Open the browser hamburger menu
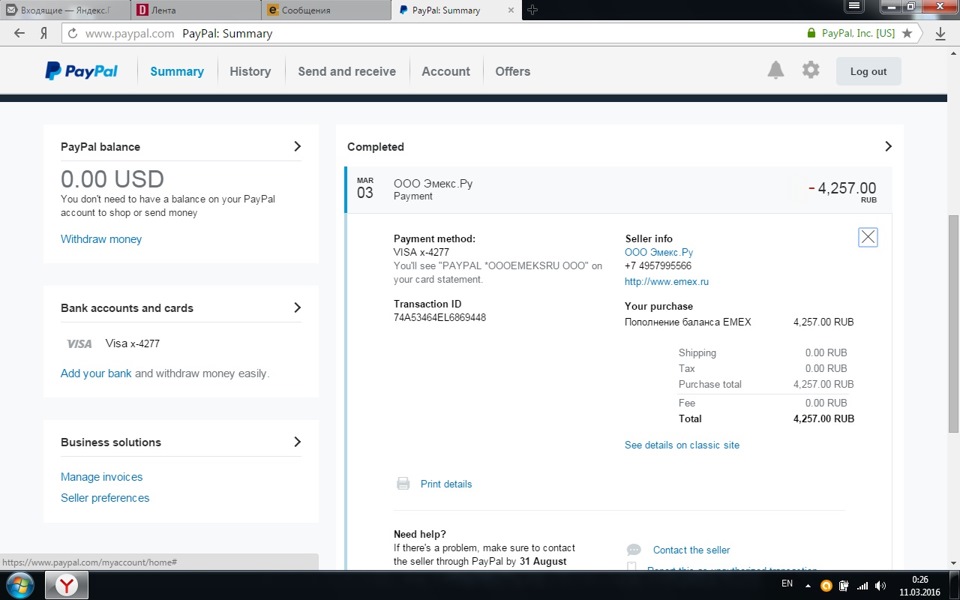This screenshot has height=600, width=960. click(x=854, y=6)
